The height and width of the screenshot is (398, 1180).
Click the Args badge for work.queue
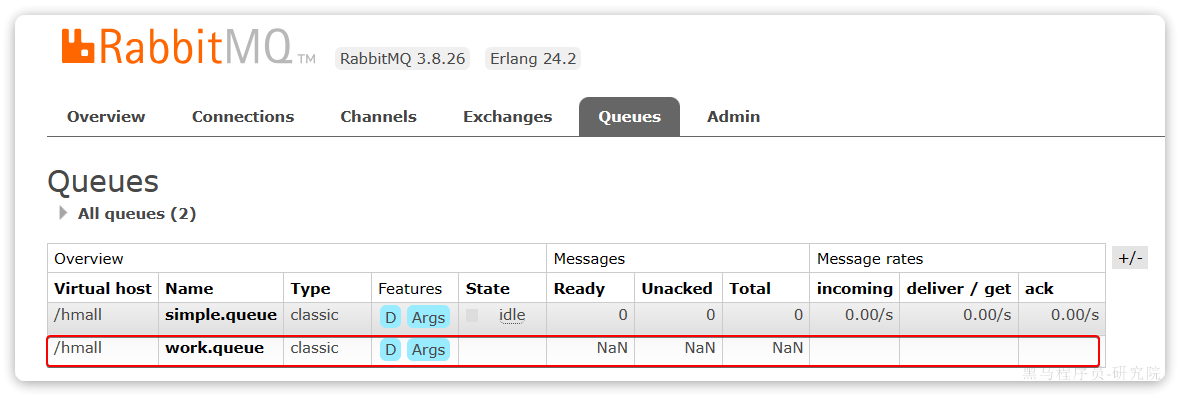(428, 349)
